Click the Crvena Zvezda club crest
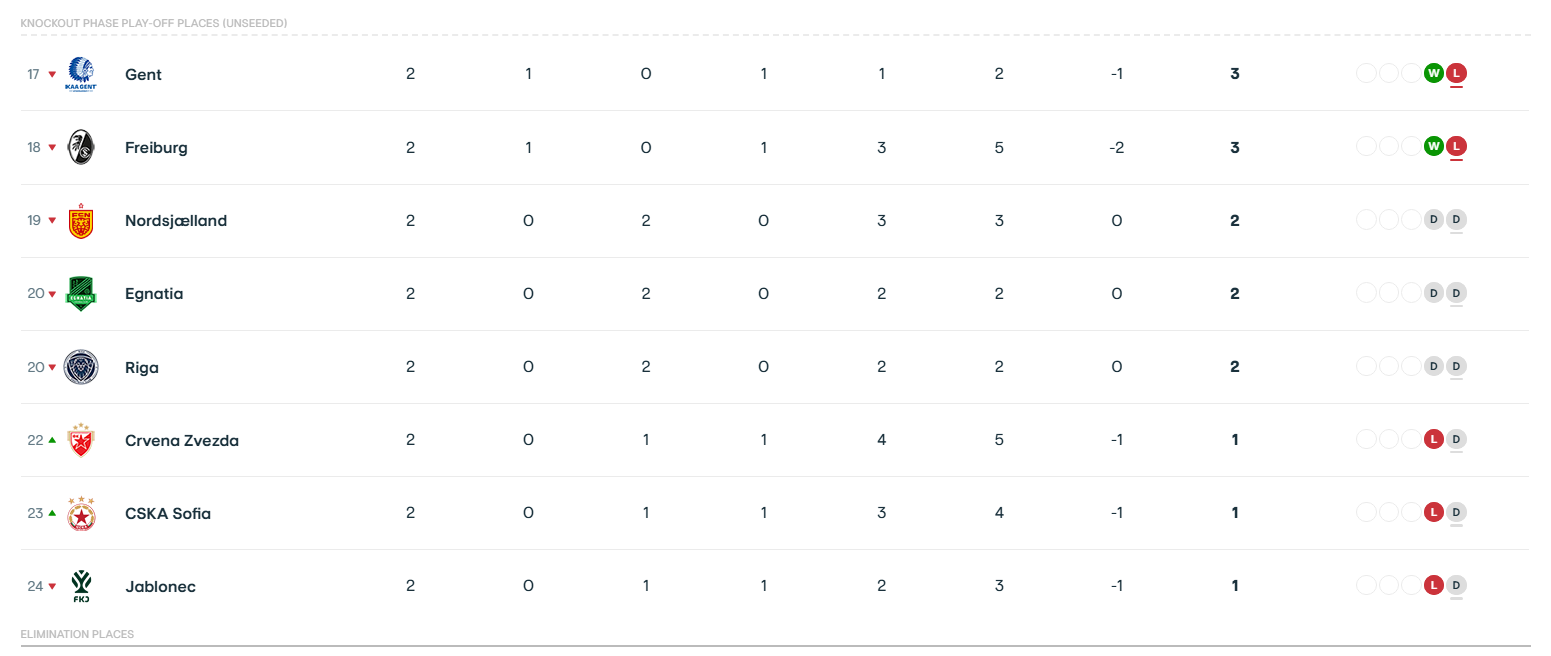This screenshot has height=656, width=1551. pos(81,440)
